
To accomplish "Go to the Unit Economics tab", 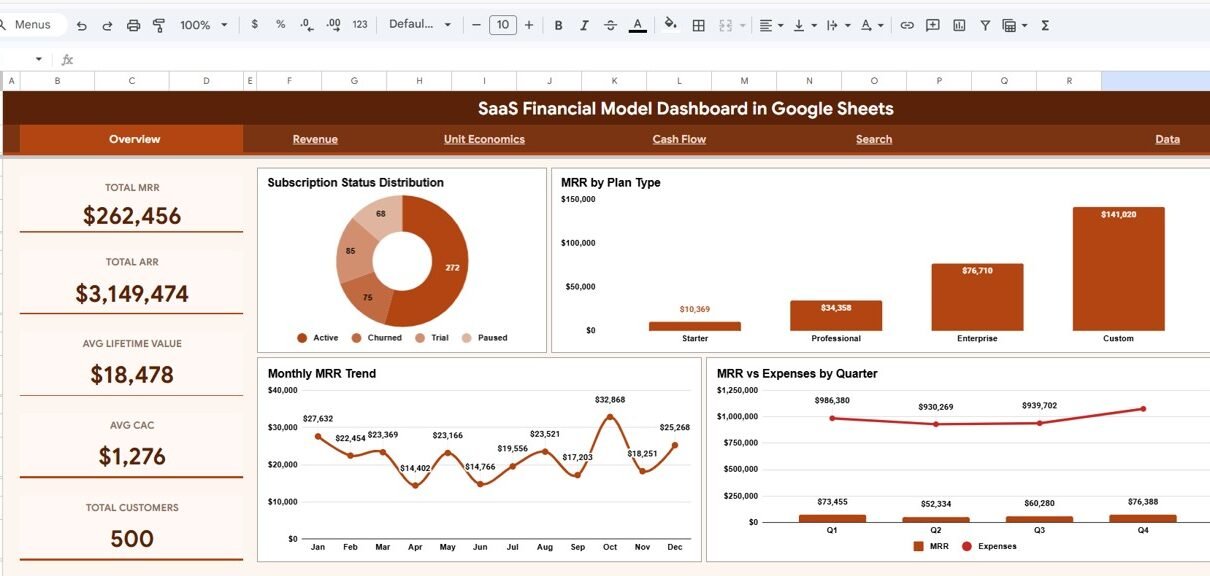I will tap(484, 139).
